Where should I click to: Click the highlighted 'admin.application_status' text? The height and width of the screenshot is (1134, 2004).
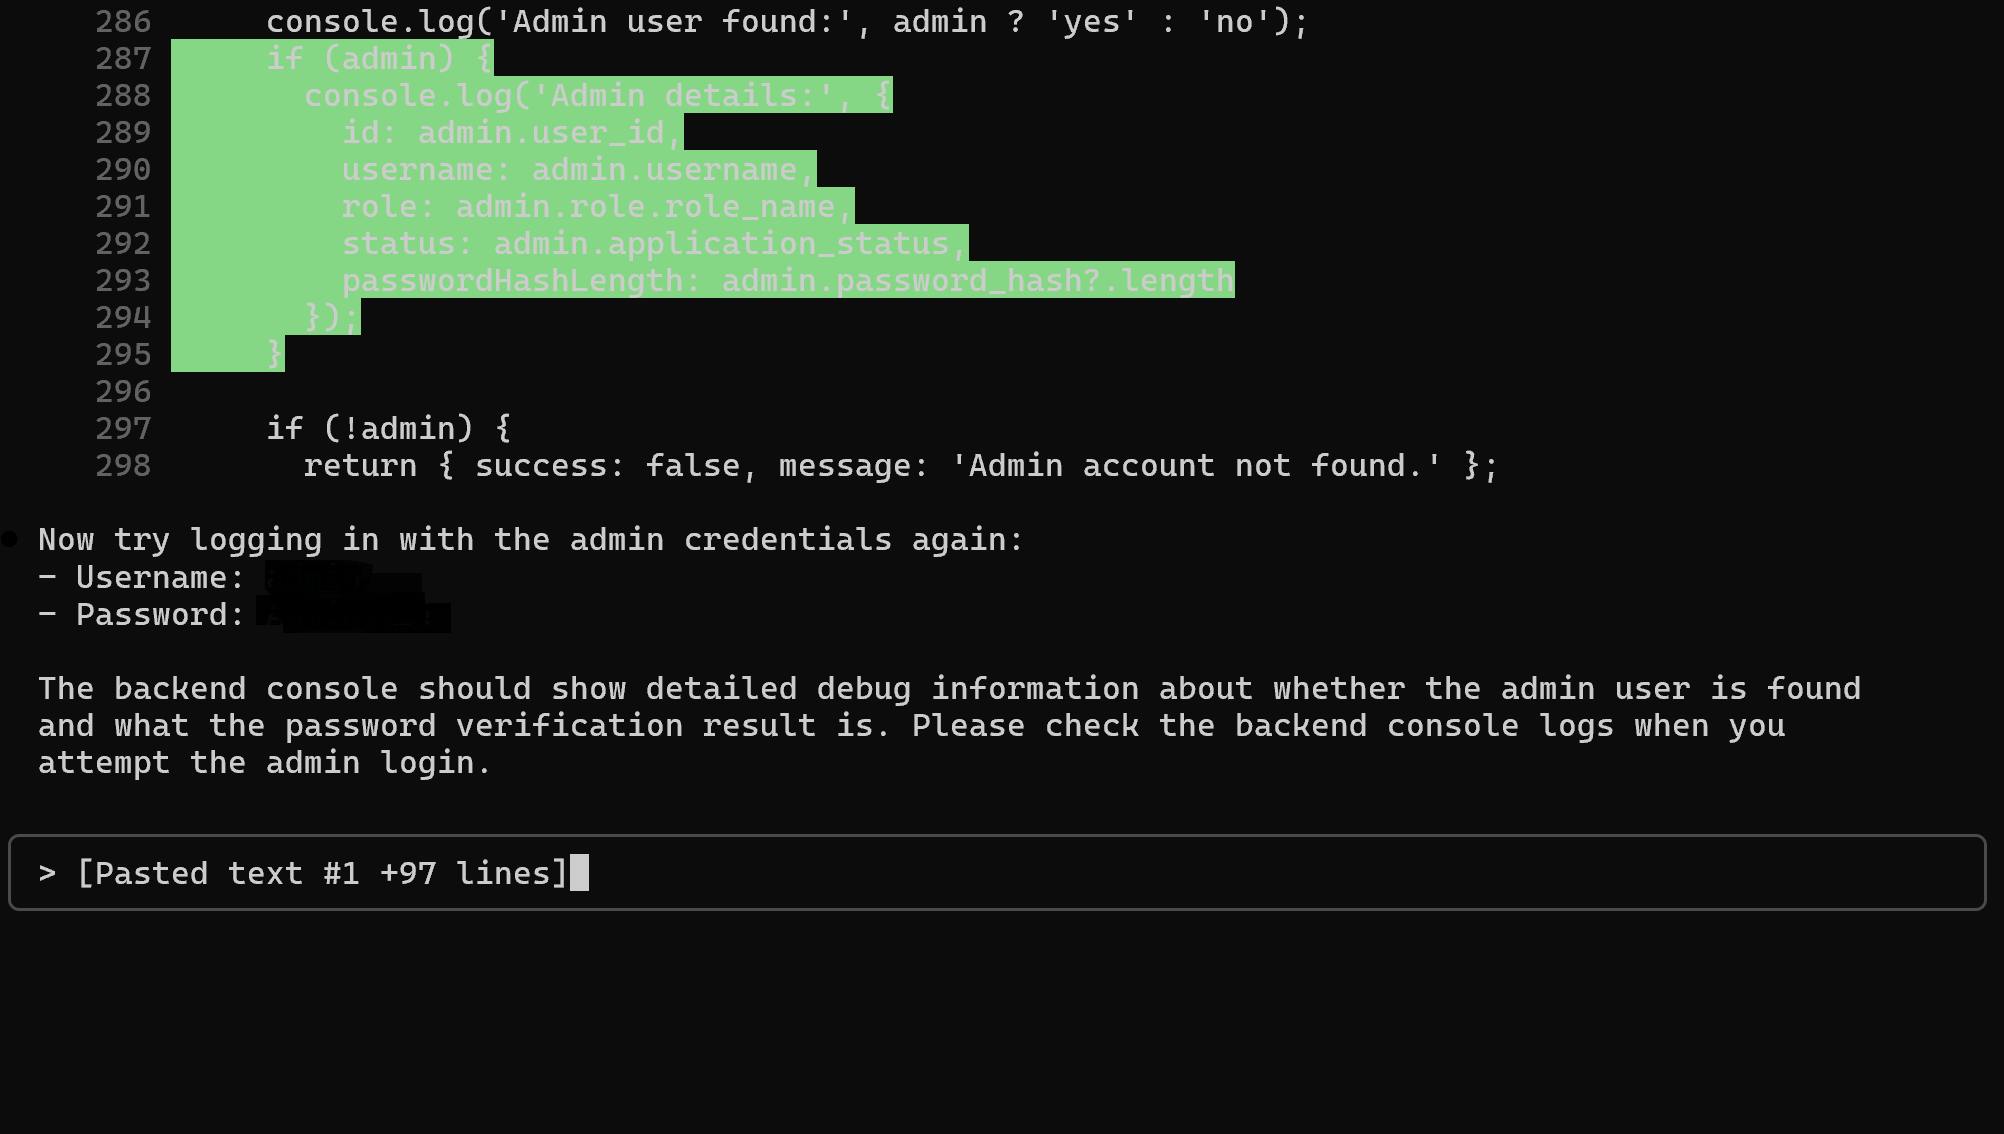721,244
